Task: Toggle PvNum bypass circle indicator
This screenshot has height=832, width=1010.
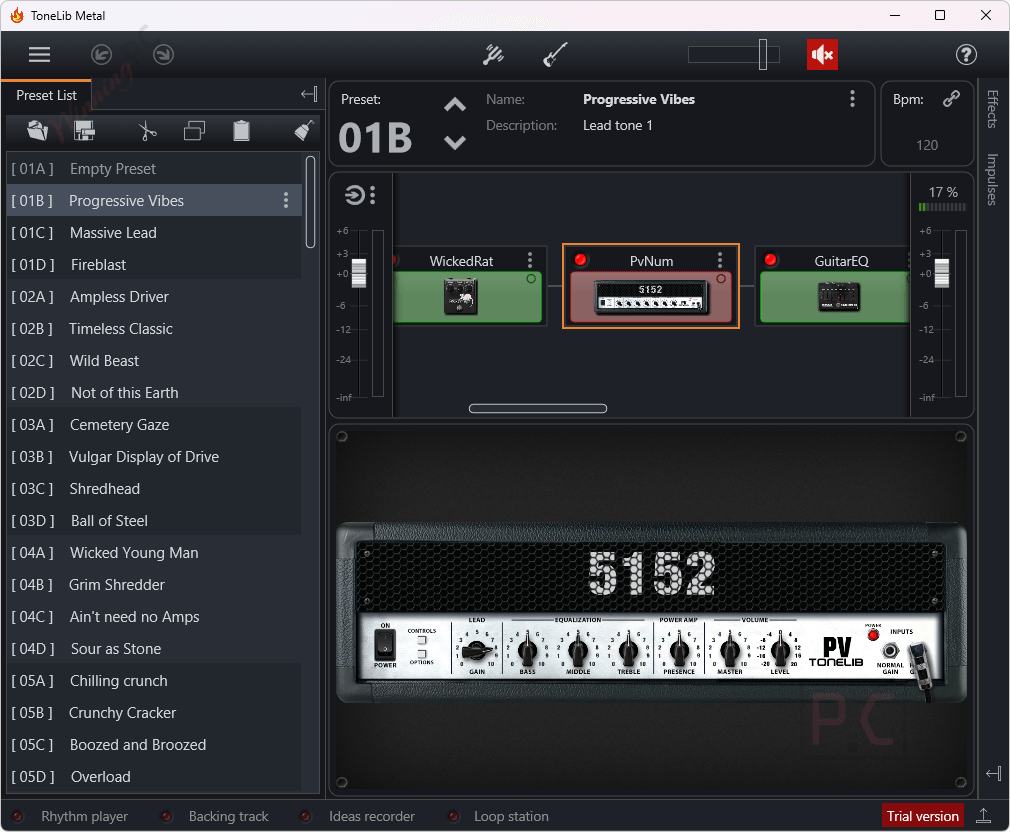Action: pyautogui.click(x=721, y=279)
